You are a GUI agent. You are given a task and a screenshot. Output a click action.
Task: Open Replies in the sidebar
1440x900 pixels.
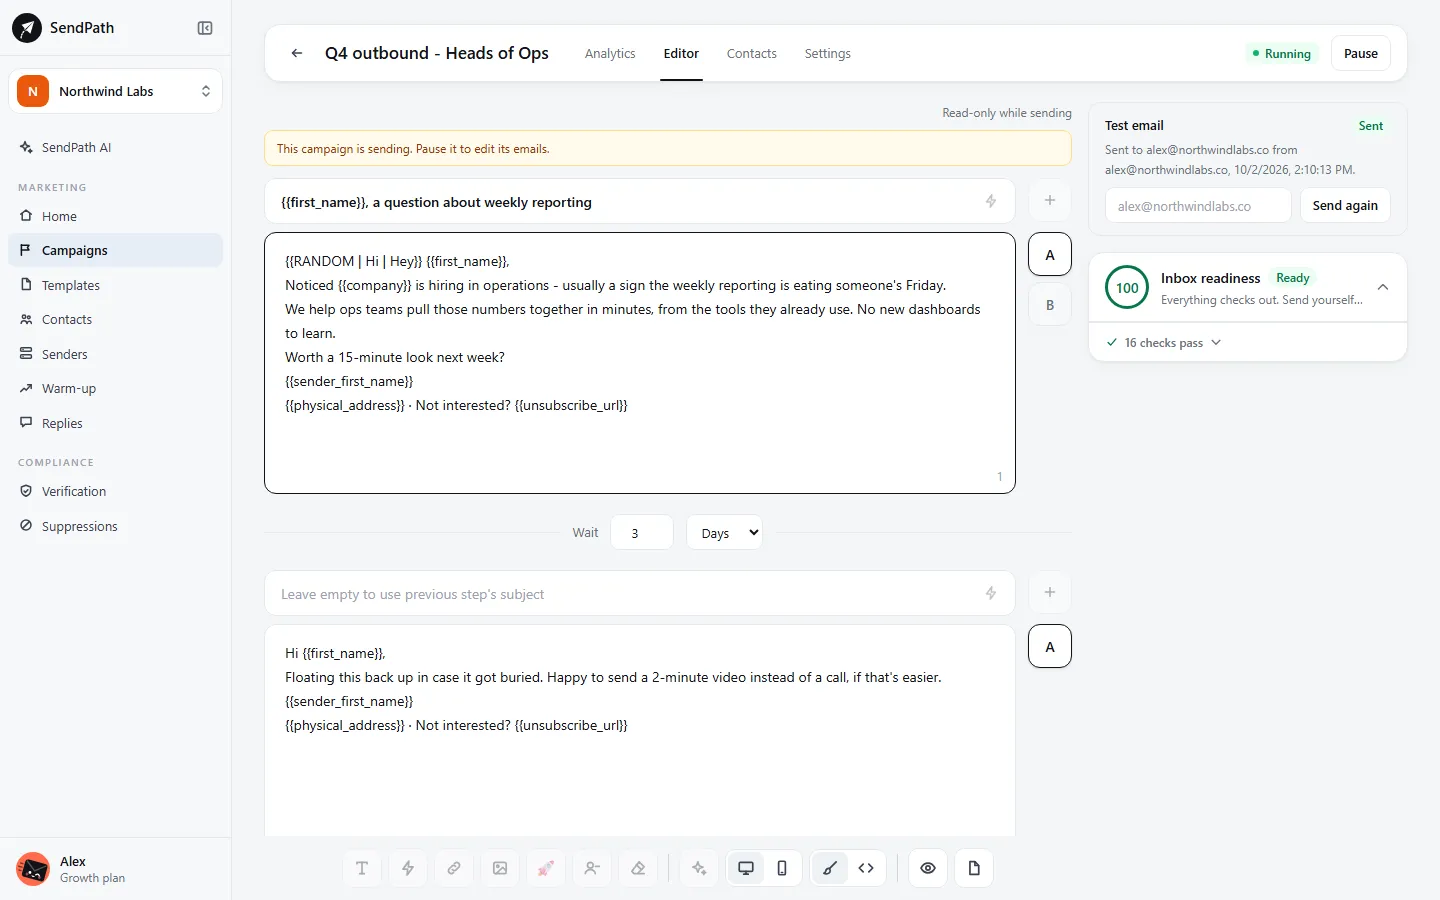(x=115, y=423)
